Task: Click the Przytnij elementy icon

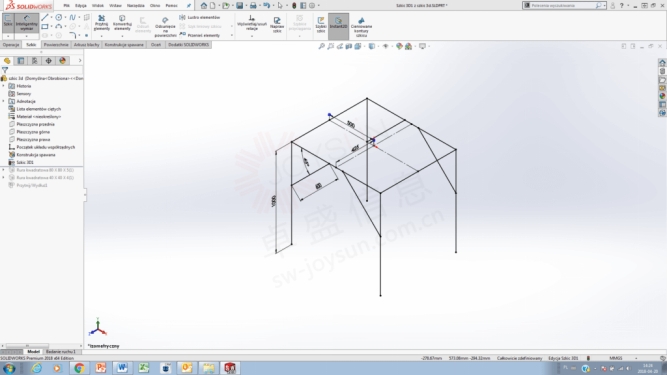Action: coord(101,23)
